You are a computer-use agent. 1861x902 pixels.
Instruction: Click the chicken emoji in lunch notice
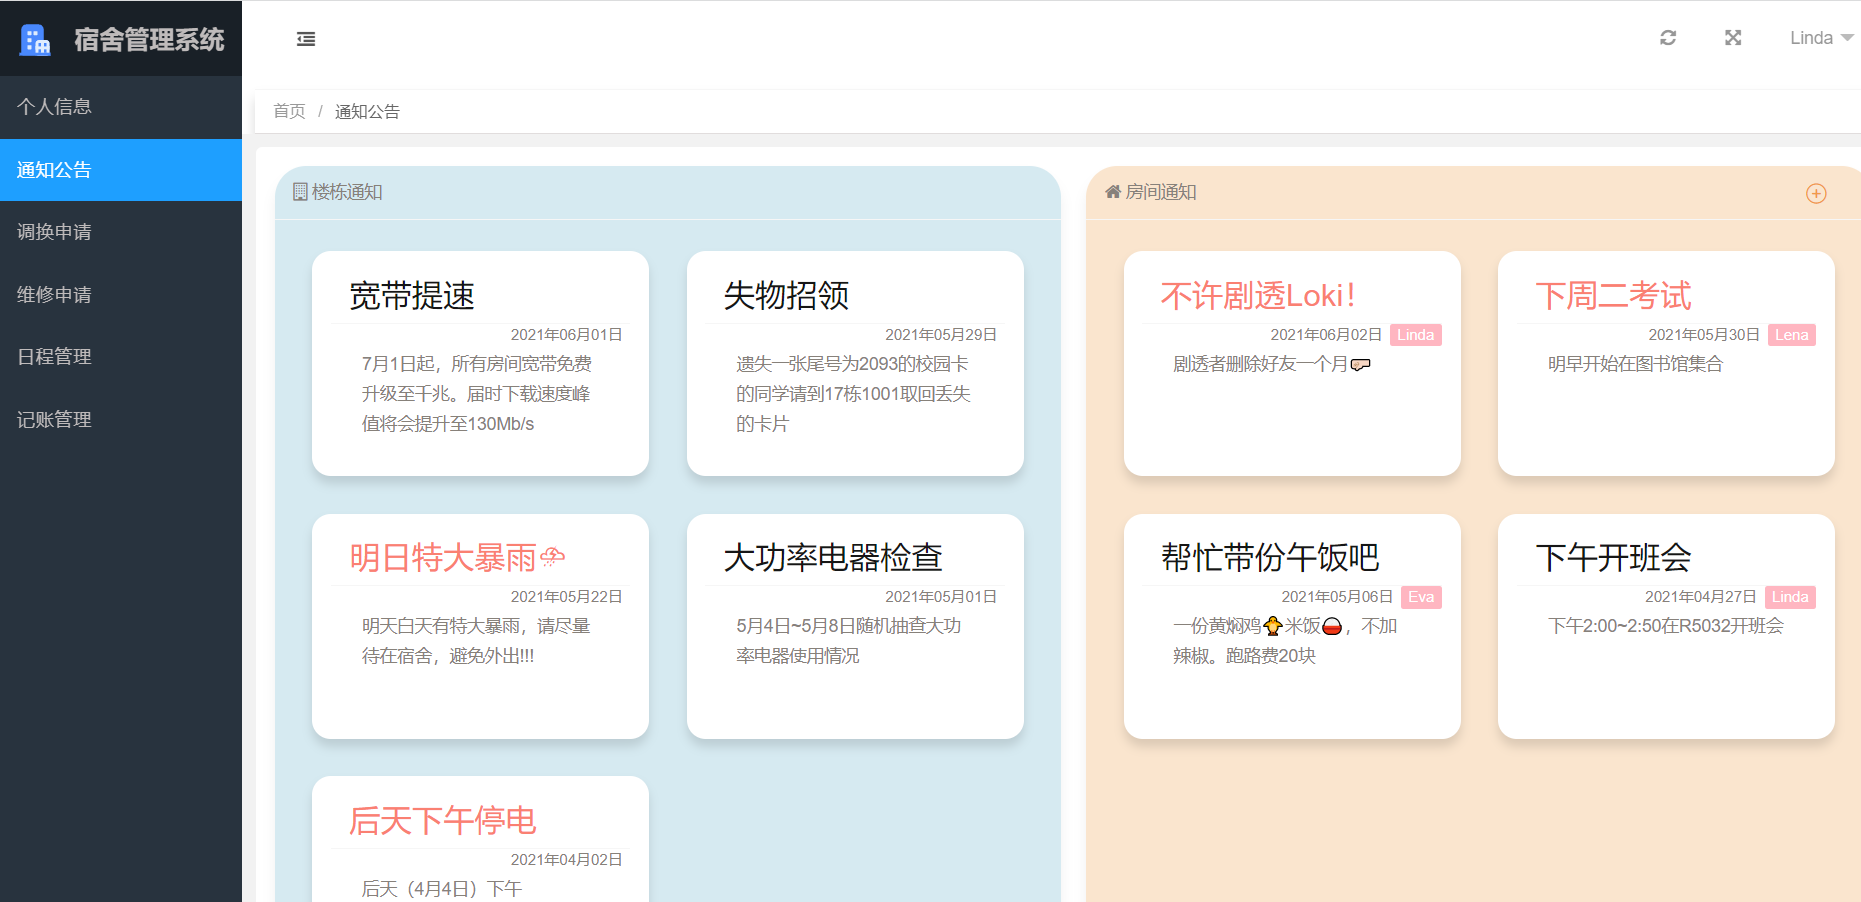pos(1273,626)
